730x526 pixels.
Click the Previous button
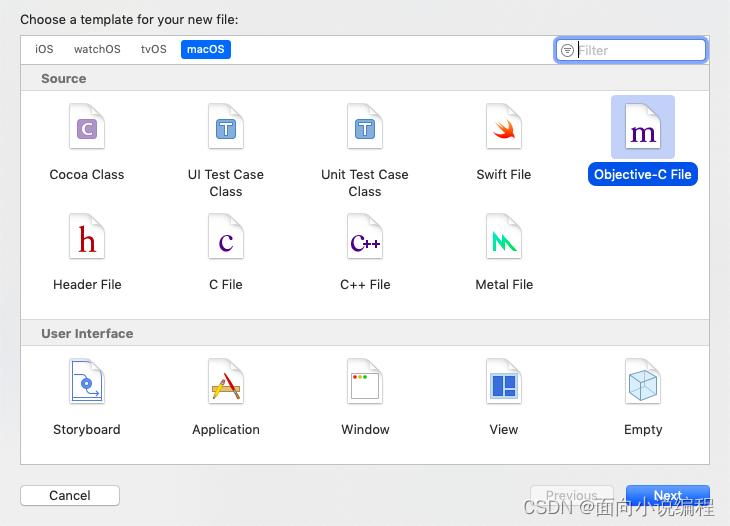tap(572, 495)
